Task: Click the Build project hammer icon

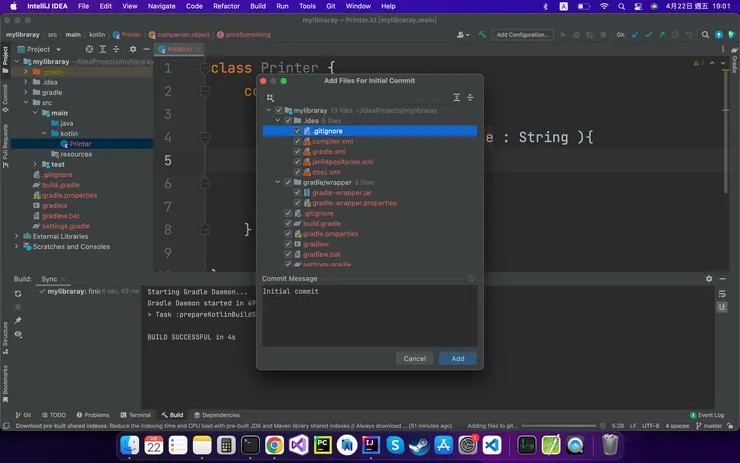Action: (482, 35)
